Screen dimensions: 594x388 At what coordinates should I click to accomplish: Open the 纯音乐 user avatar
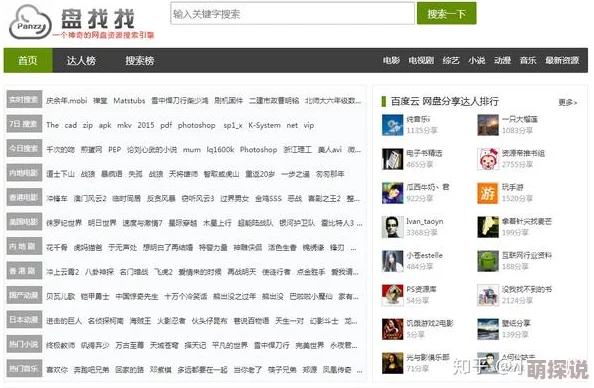click(392, 125)
